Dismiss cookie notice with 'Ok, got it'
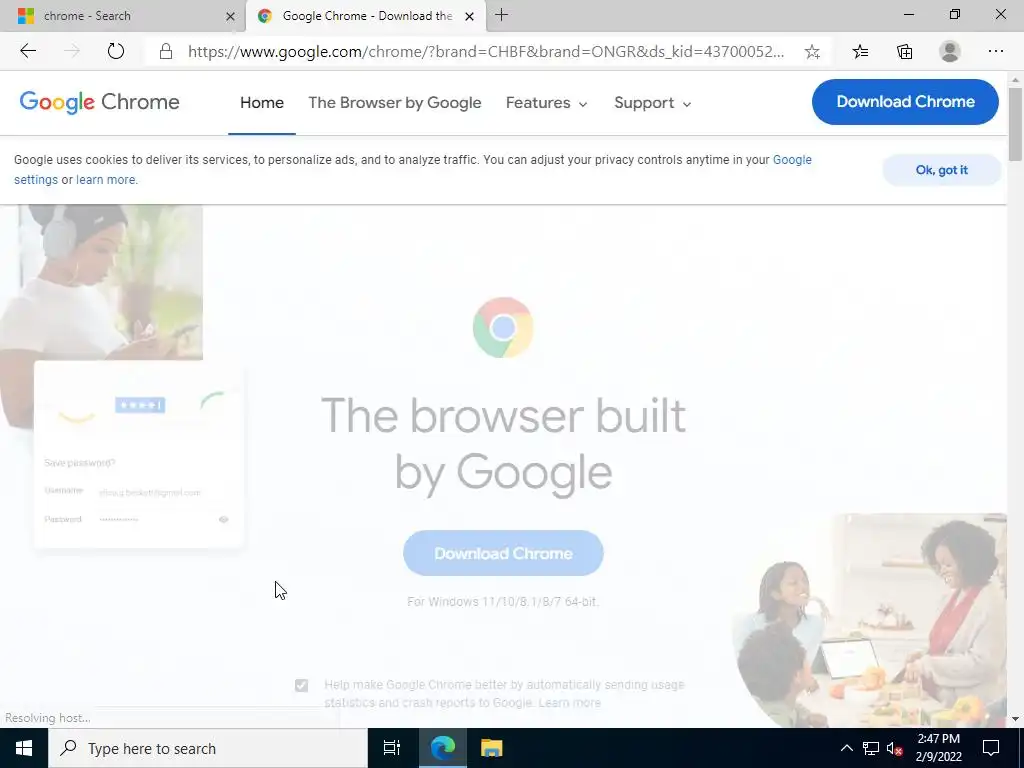The image size is (1024, 768). (941, 170)
